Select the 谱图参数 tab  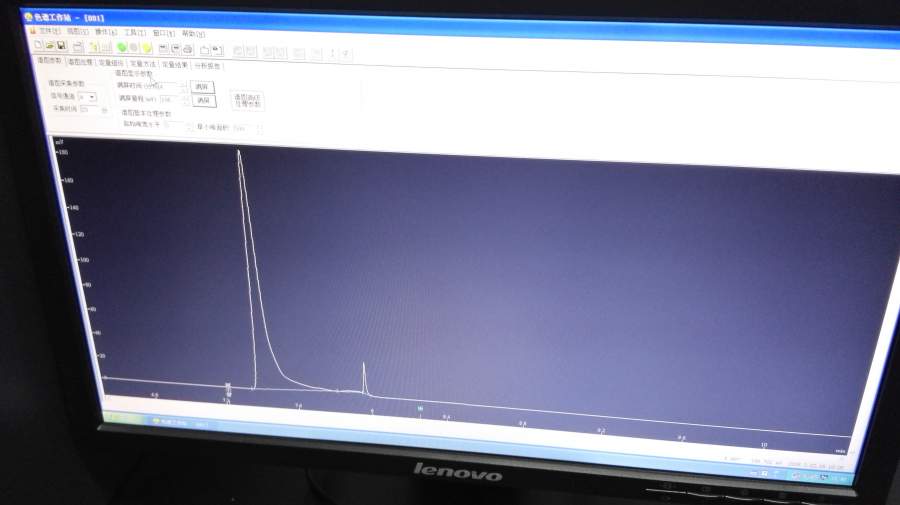(x=49, y=60)
